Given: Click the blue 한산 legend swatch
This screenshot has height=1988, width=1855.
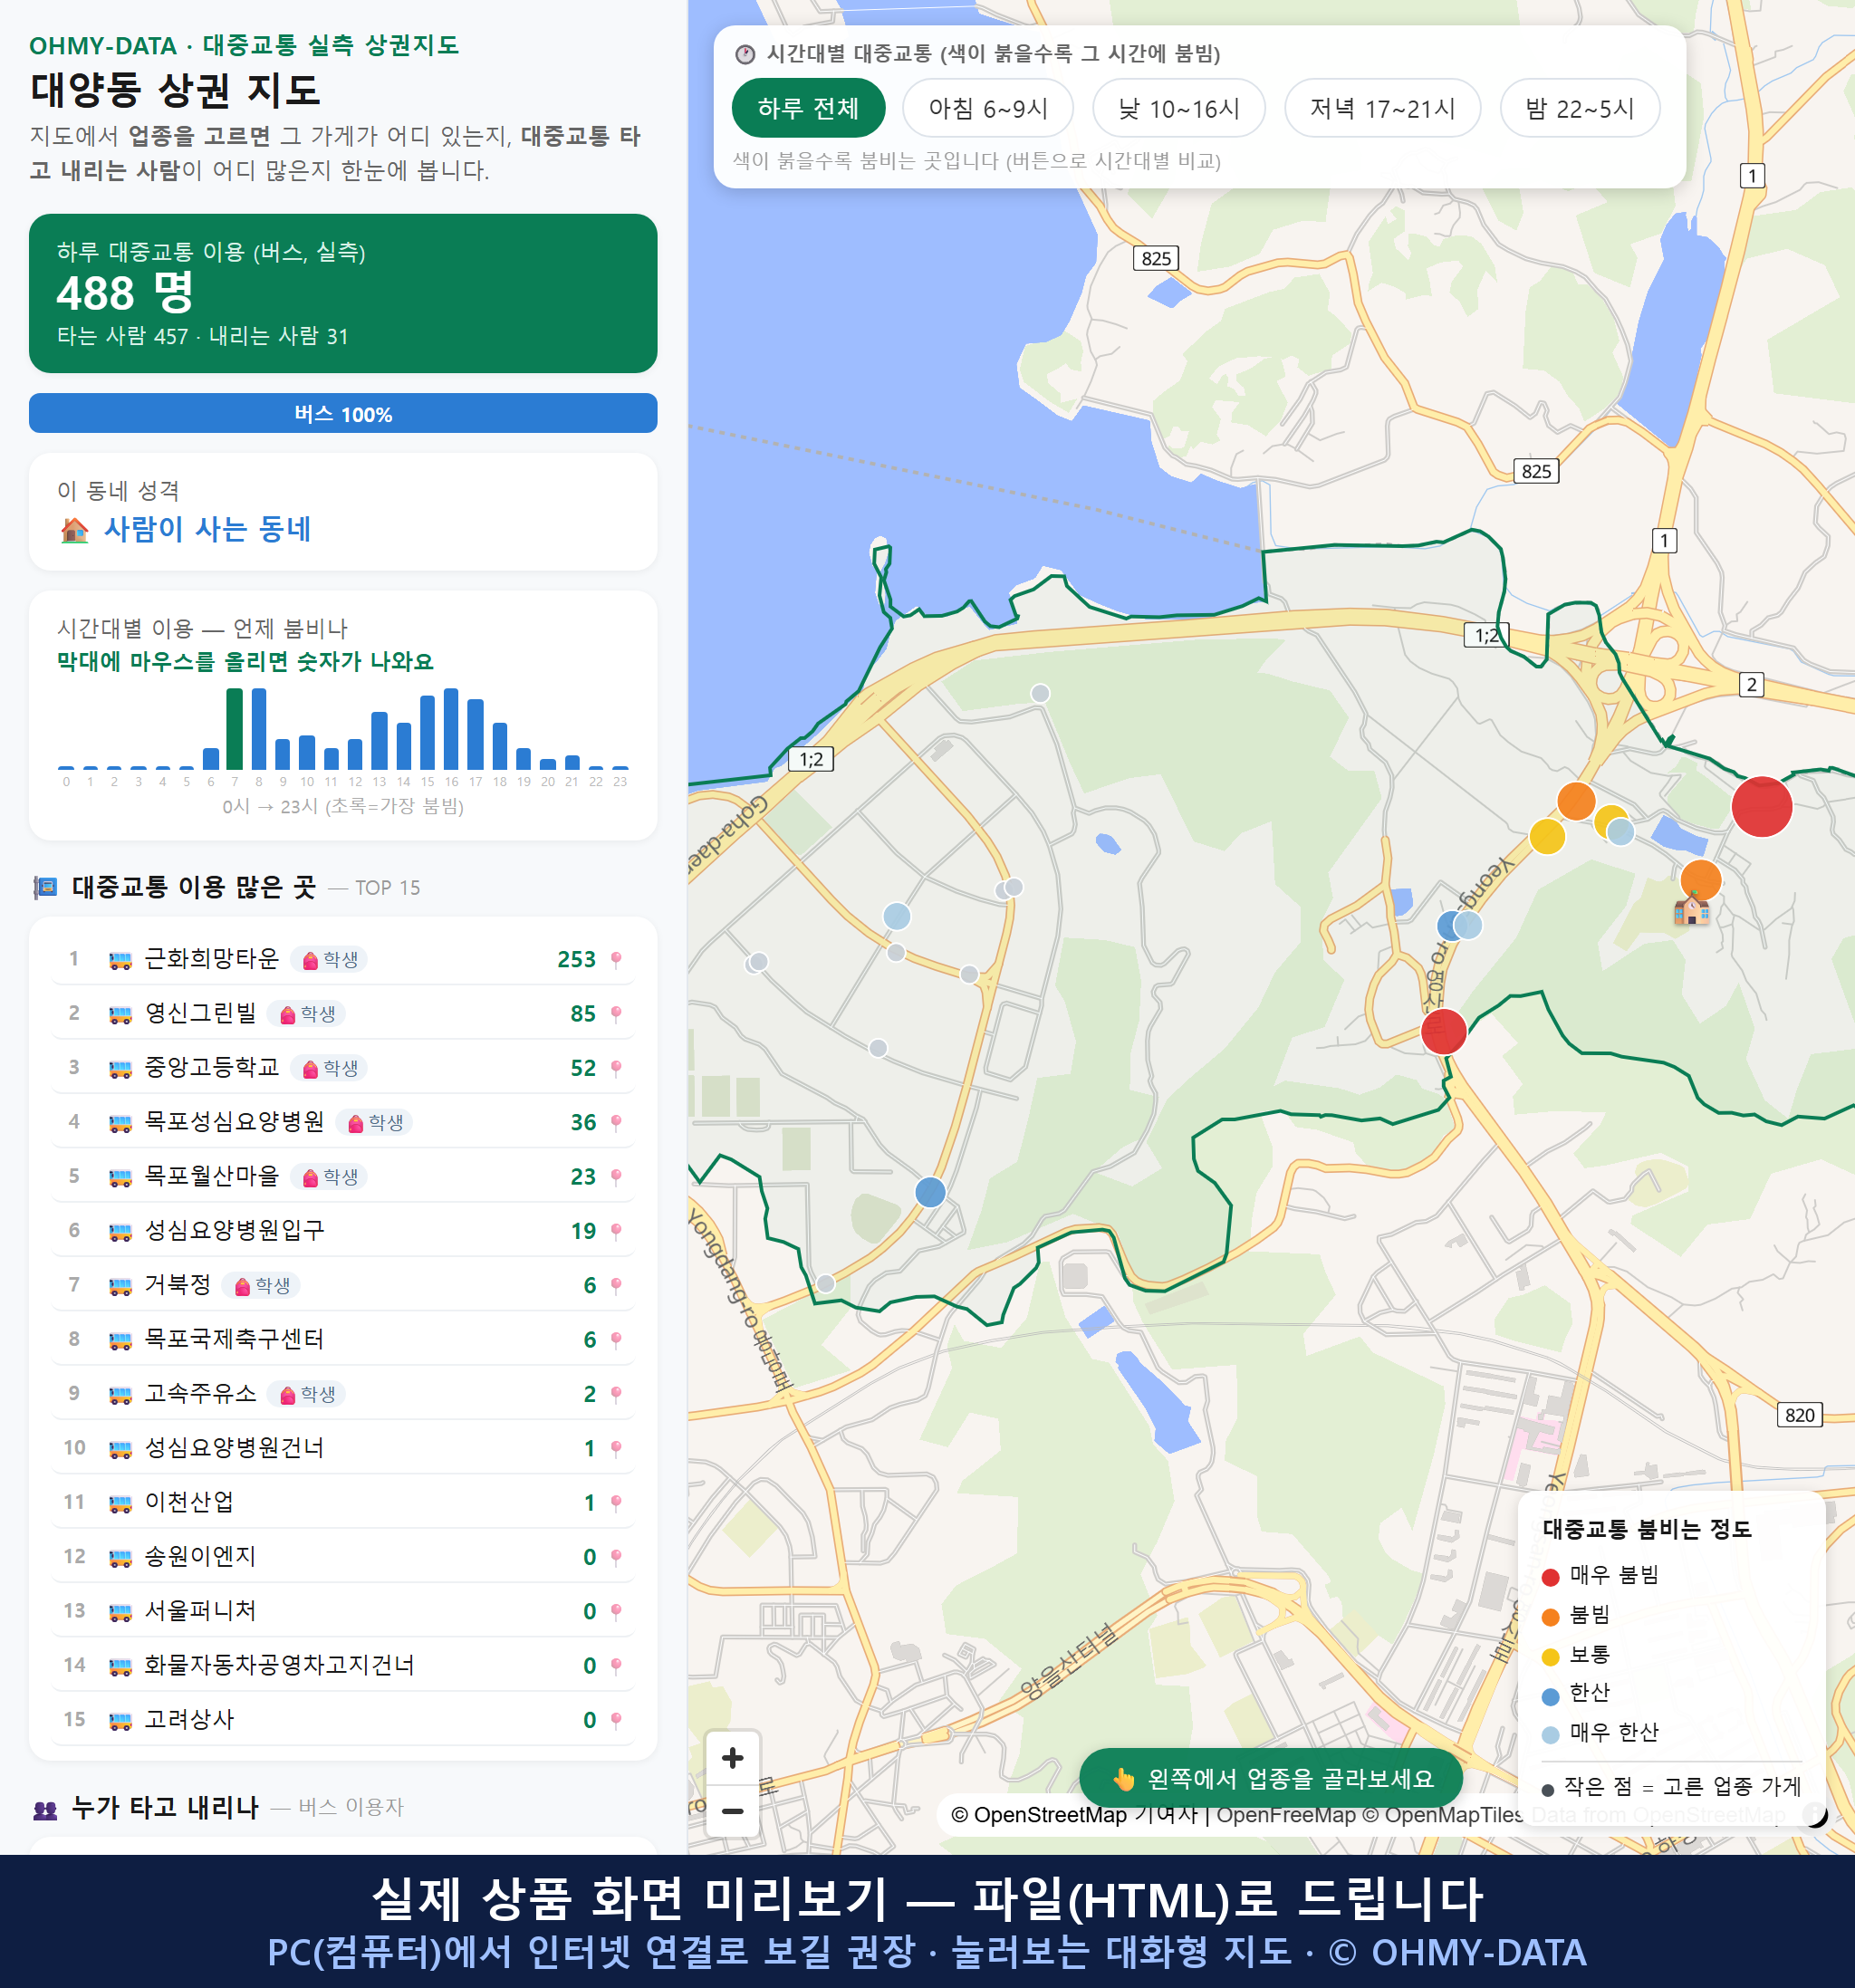Looking at the screenshot, I should pyautogui.click(x=1550, y=1696).
